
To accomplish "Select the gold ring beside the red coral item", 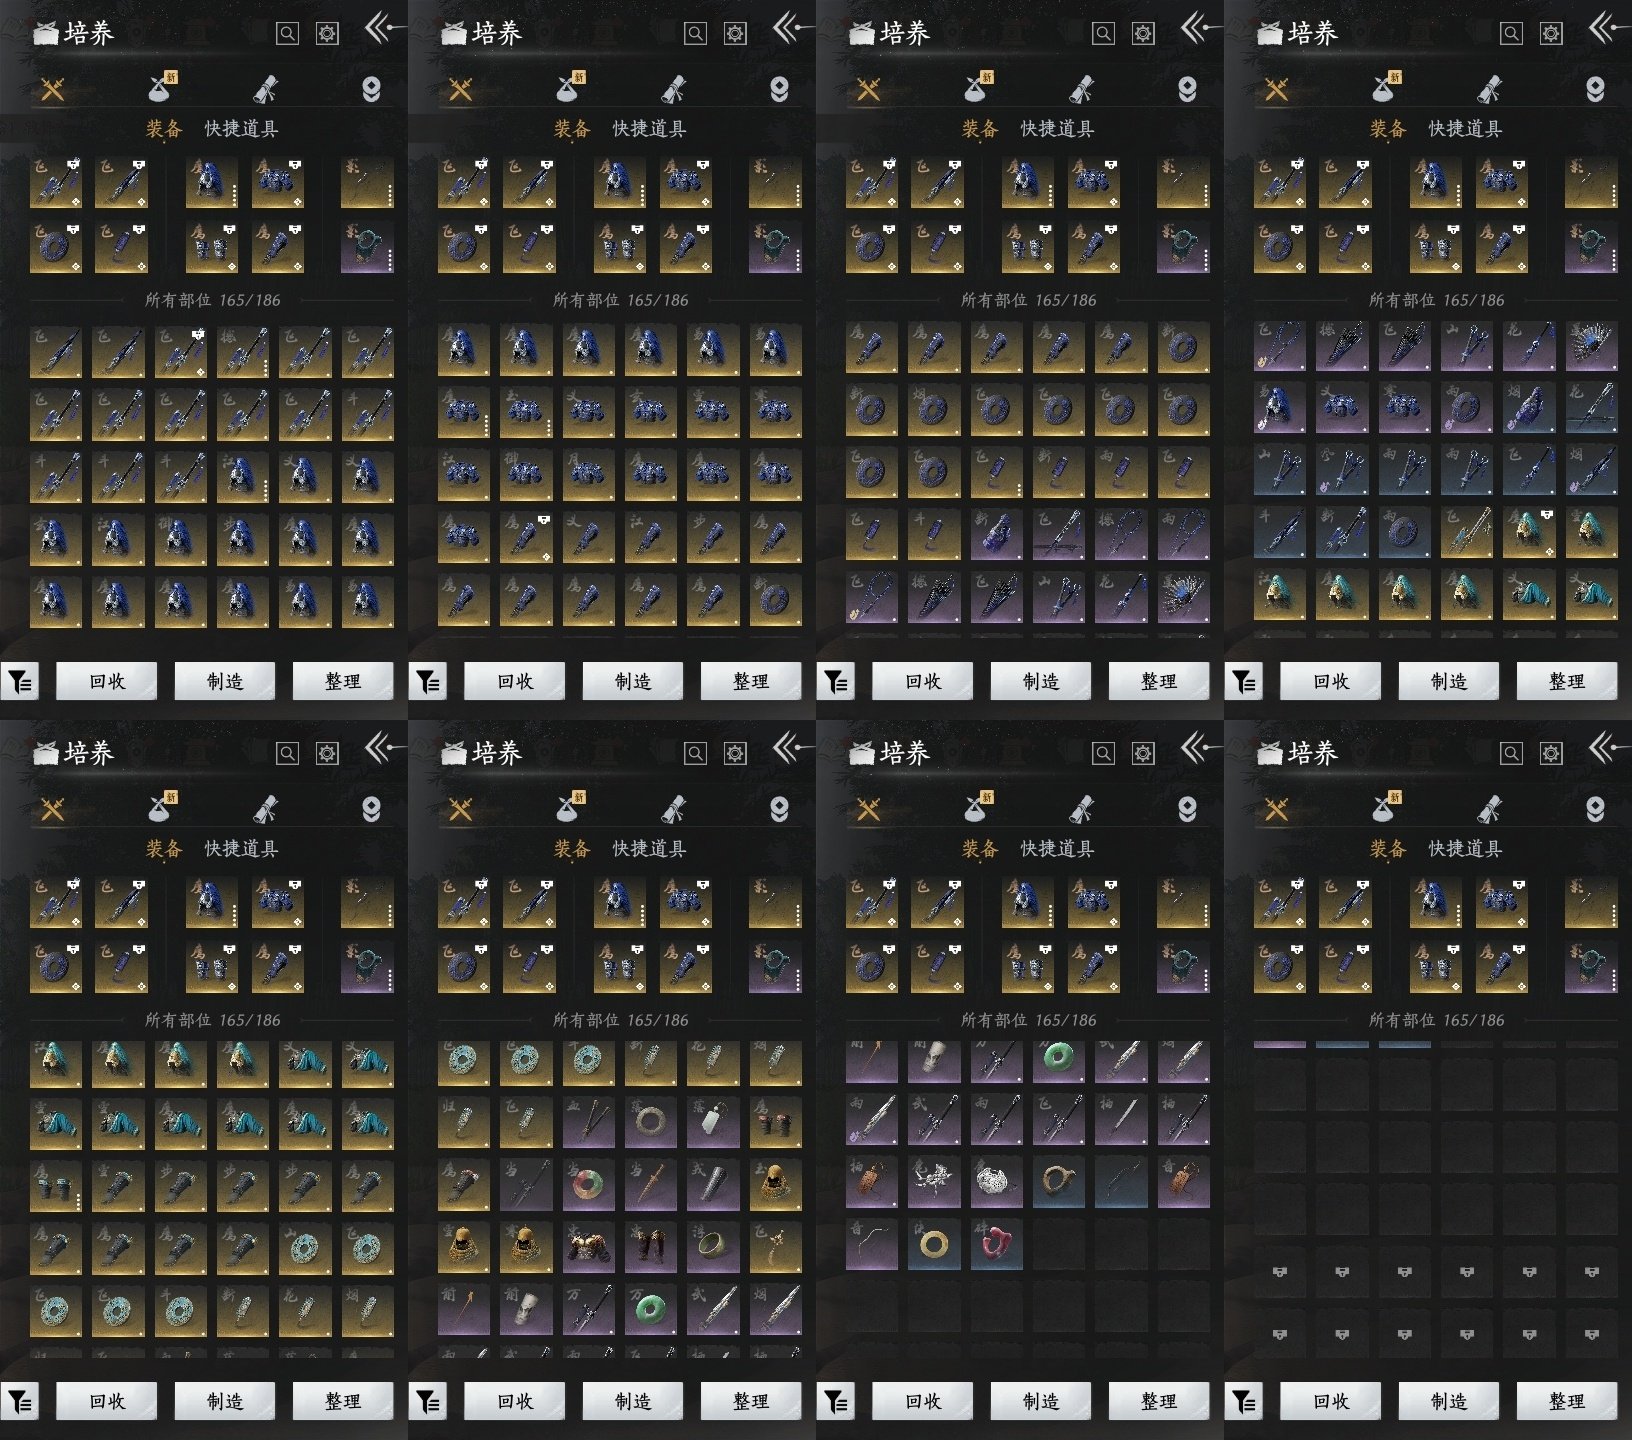I will tap(934, 1244).
